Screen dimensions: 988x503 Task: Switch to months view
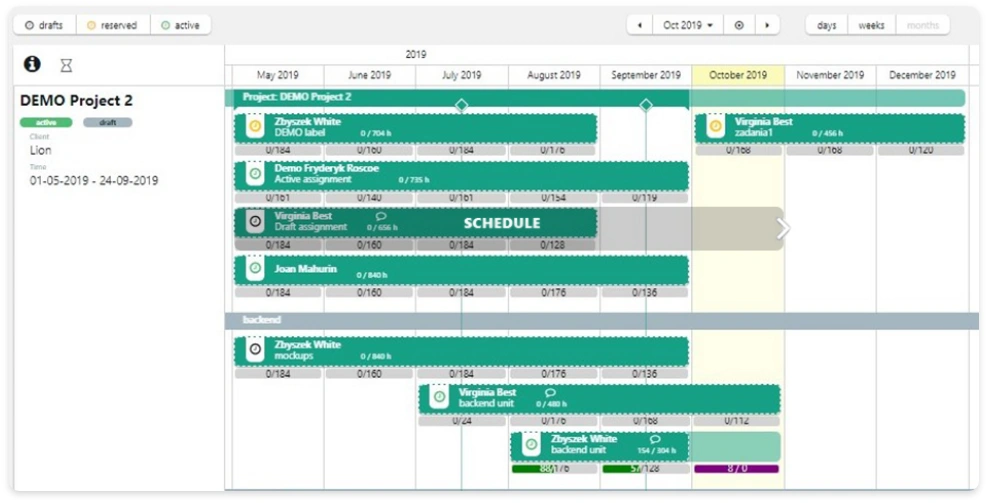coord(922,25)
